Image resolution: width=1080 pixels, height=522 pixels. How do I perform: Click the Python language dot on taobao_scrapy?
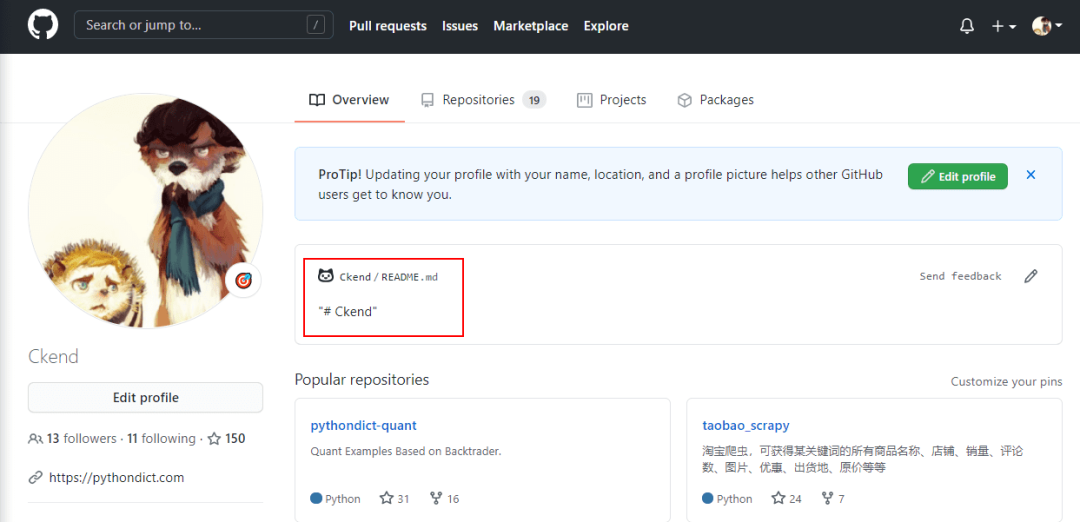tap(708, 498)
